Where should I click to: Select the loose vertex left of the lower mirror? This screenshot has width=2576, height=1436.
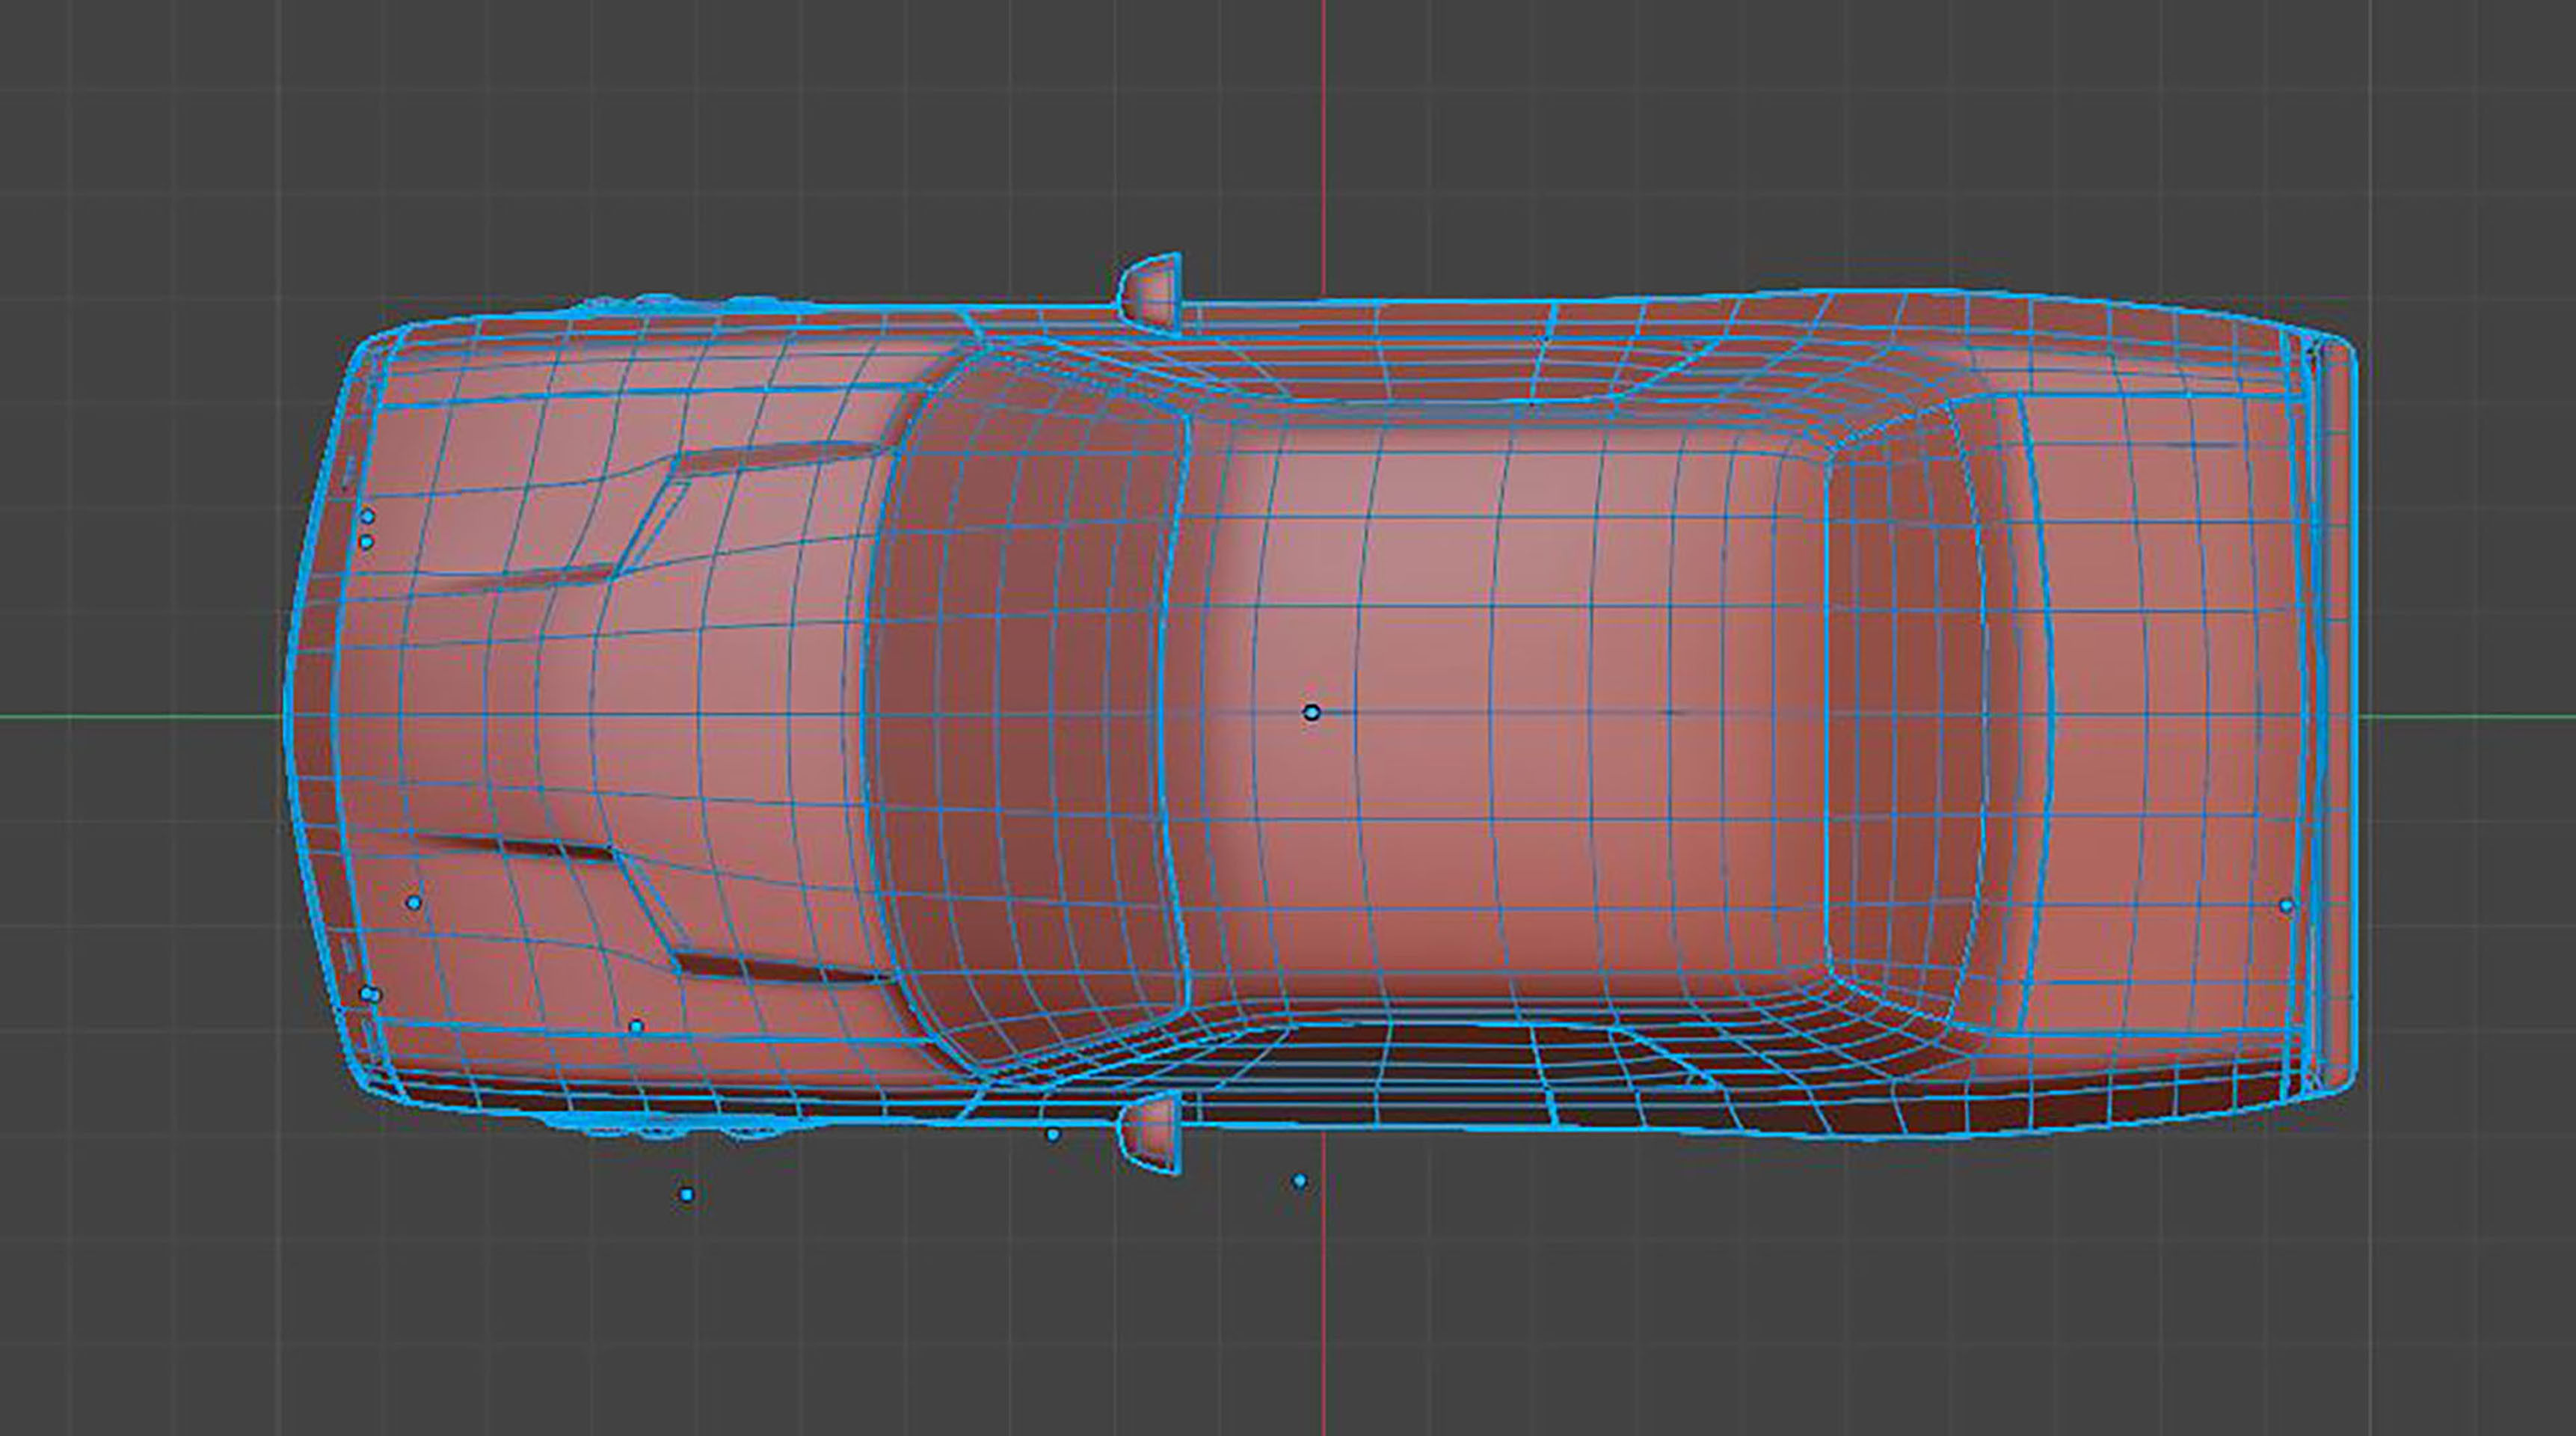click(1052, 1134)
